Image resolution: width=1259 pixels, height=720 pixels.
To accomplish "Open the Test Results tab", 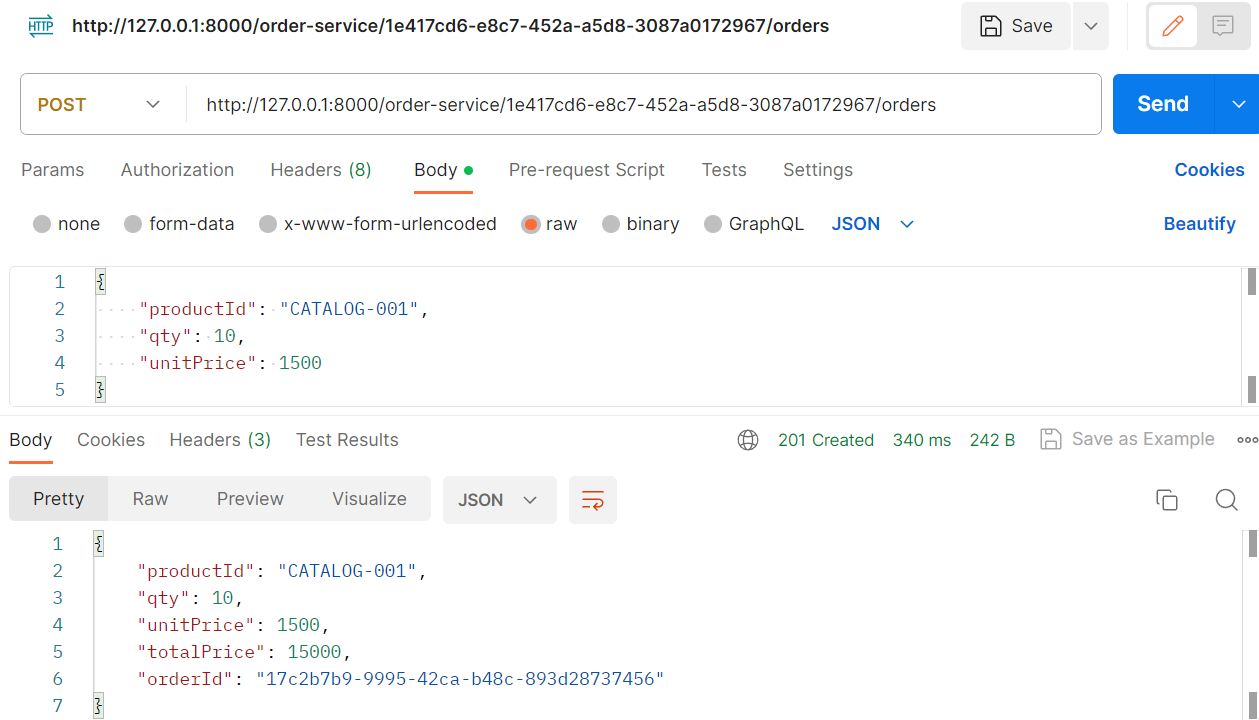I will (347, 440).
